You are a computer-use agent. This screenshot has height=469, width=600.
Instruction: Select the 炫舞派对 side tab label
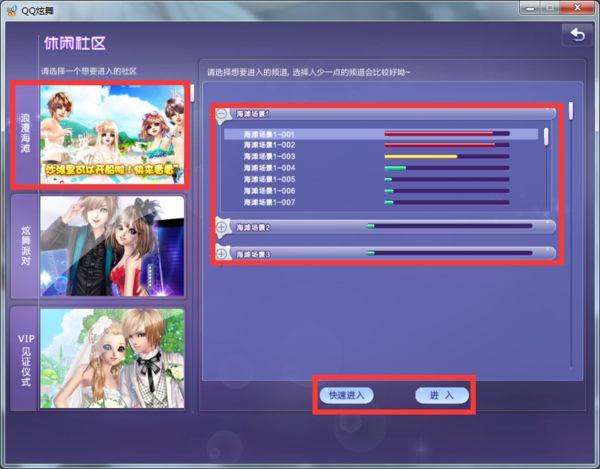[x=25, y=245]
